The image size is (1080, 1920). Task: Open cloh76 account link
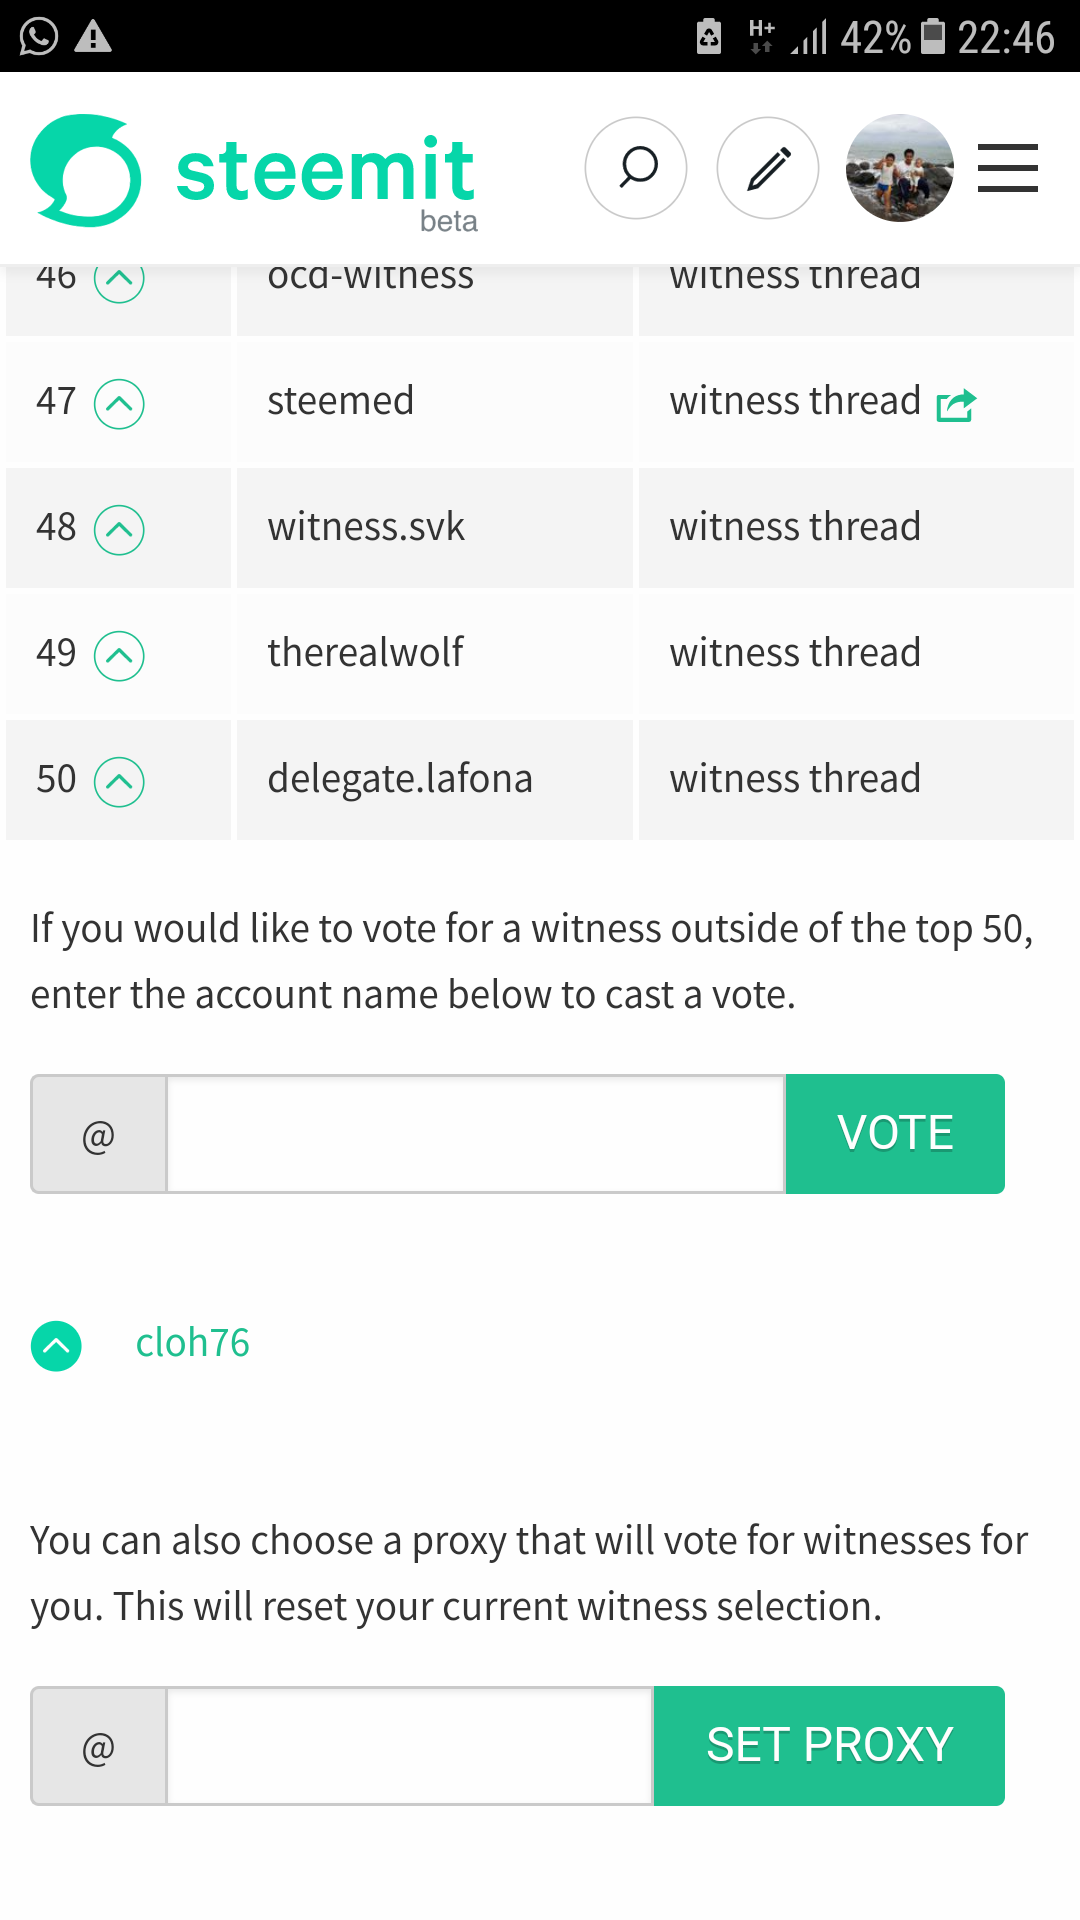(192, 1343)
